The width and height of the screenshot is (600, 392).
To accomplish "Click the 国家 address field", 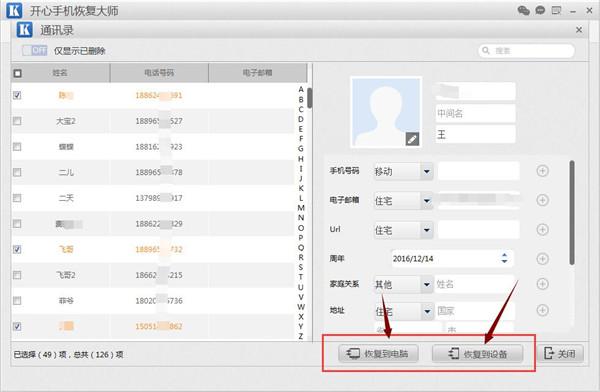I will (x=475, y=311).
